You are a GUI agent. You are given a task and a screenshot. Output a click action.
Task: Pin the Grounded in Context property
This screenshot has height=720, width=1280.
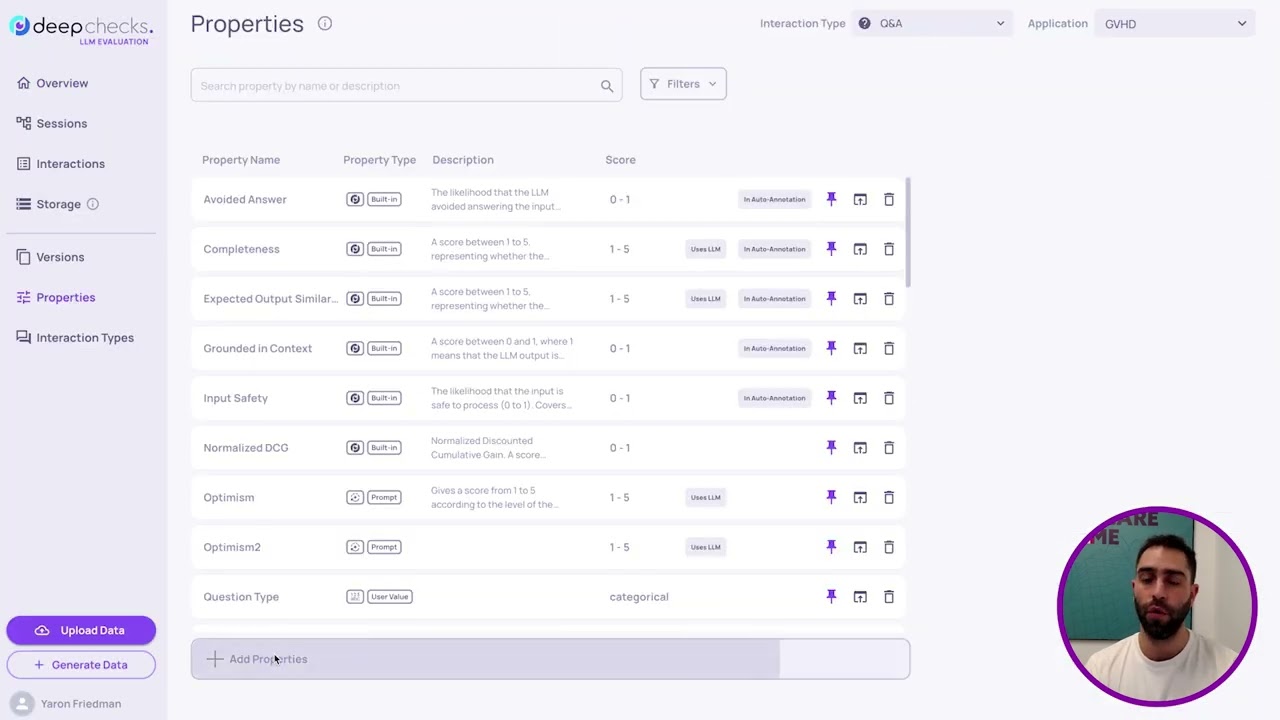pos(831,348)
